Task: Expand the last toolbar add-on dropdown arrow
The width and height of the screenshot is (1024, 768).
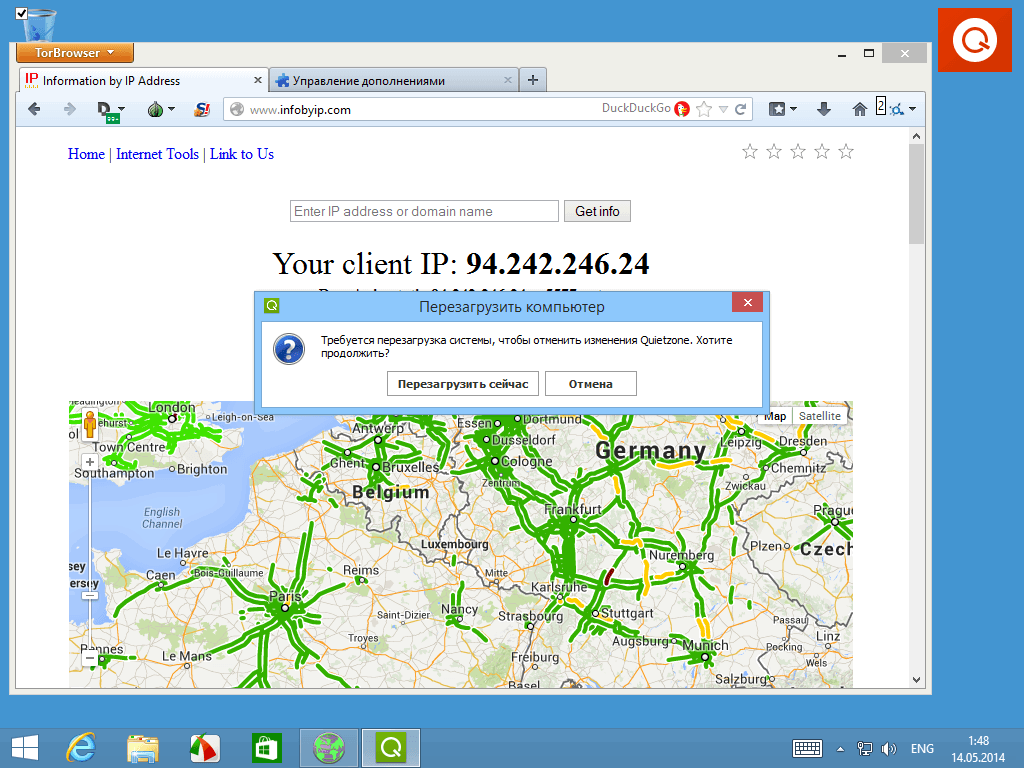Action: click(x=912, y=109)
